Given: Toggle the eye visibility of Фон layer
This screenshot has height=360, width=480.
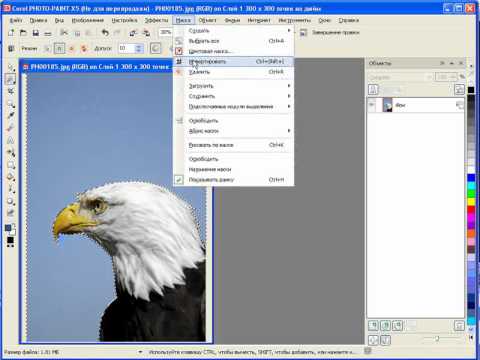Looking at the screenshot, I should pos(372,105).
